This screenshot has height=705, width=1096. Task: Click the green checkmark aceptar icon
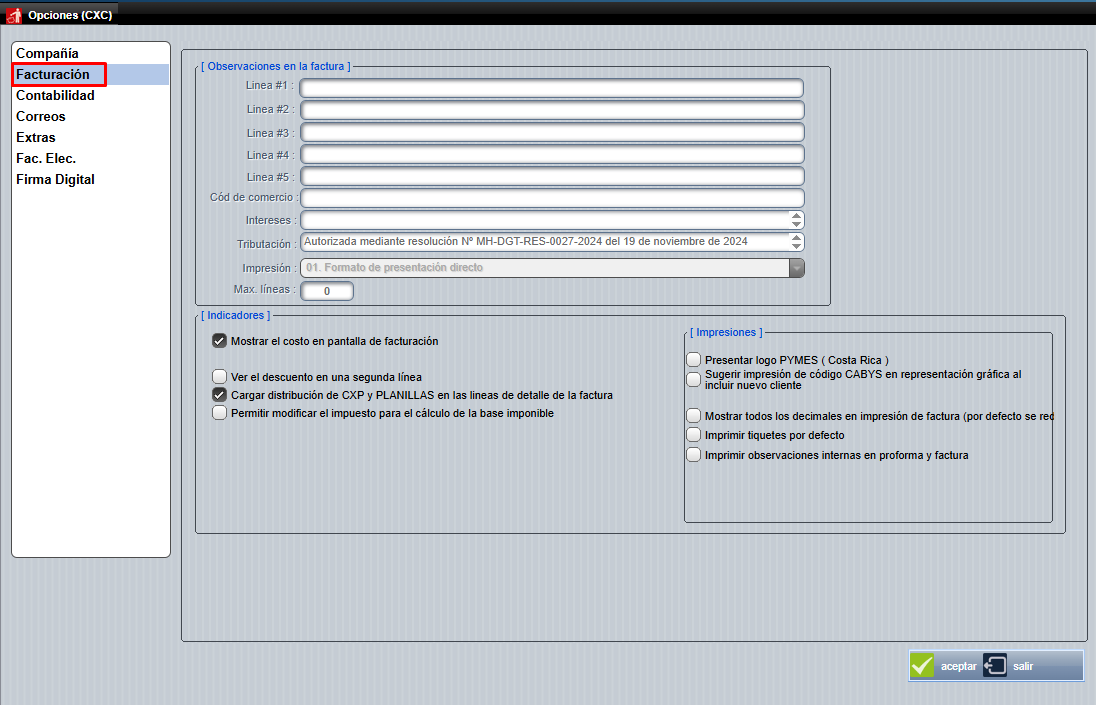922,666
